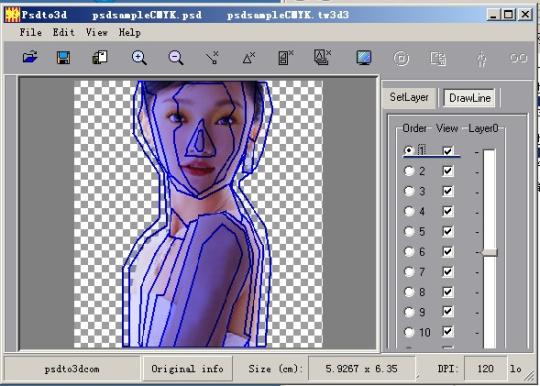Click the Layer0 column header label
540x386 pixels.
click(x=483, y=128)
